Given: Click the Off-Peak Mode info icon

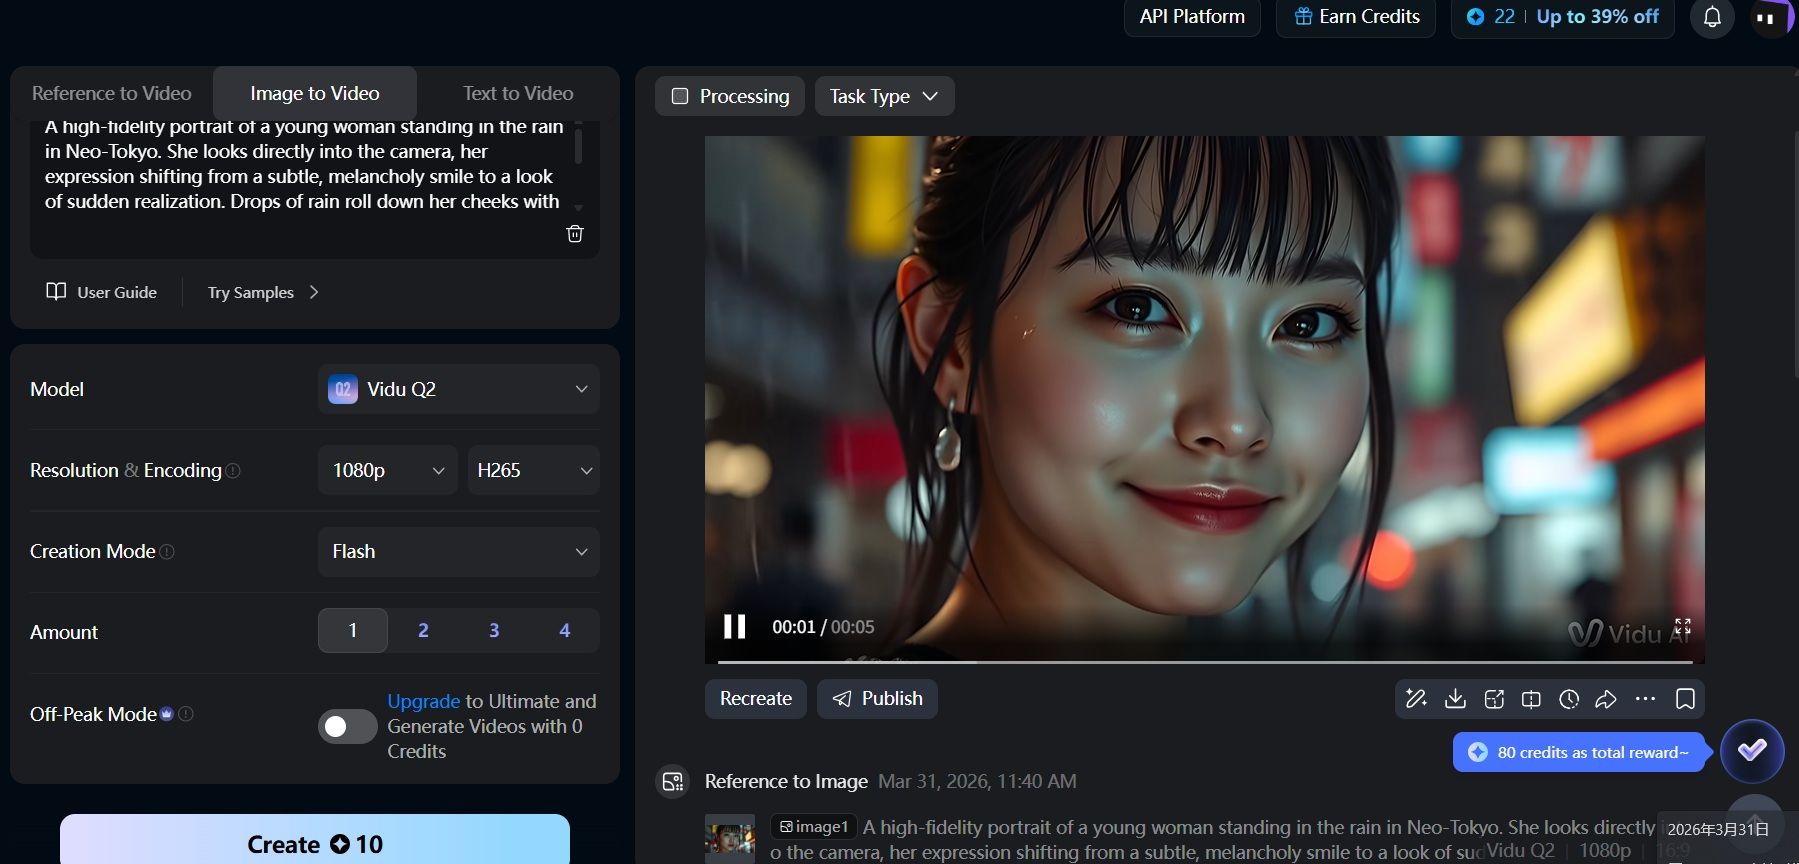Looking at the screenshot, I should pyautogui.click(x=185, y=714).
